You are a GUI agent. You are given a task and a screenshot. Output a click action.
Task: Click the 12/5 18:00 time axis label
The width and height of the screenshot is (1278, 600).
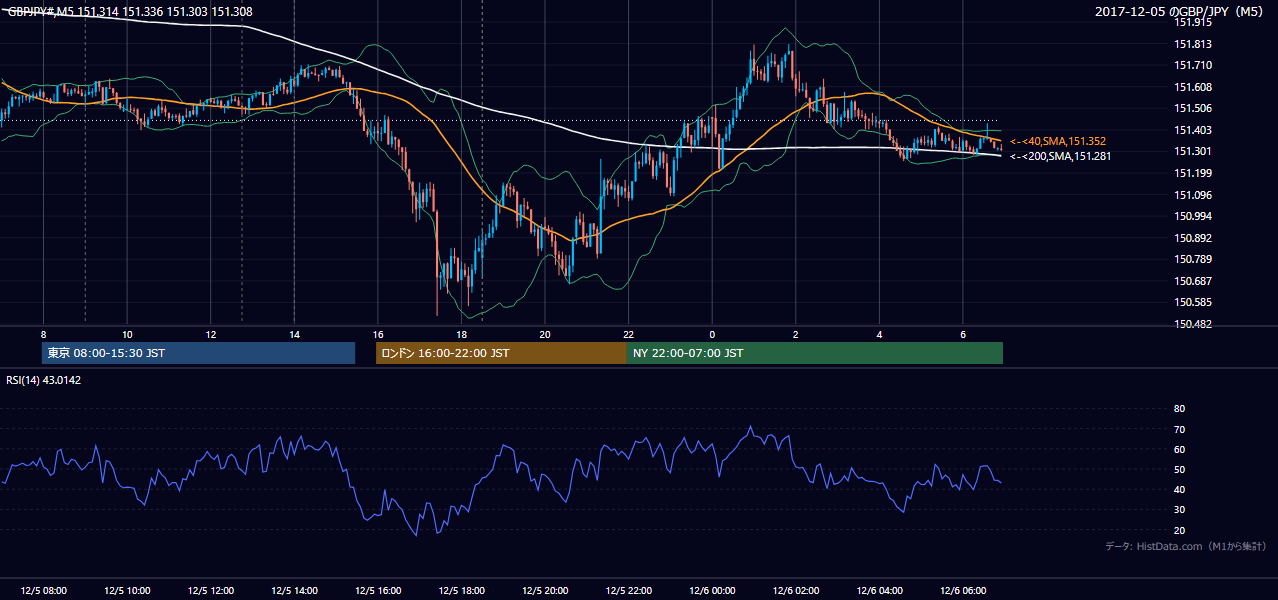[x=461, y=591]
